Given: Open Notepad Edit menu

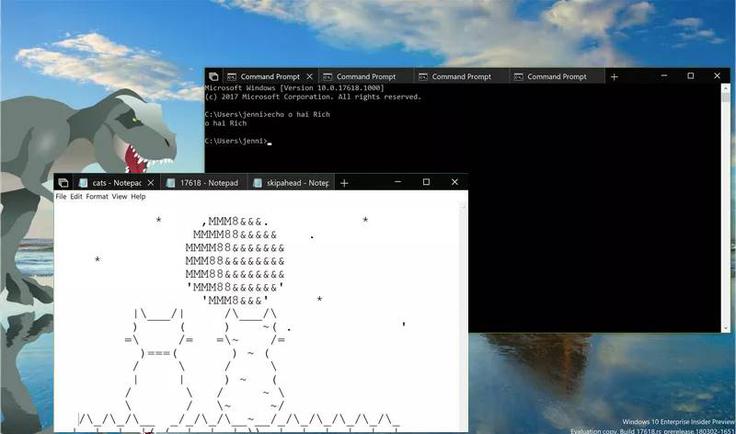Looking at the screenshot, I should (76, 196).
